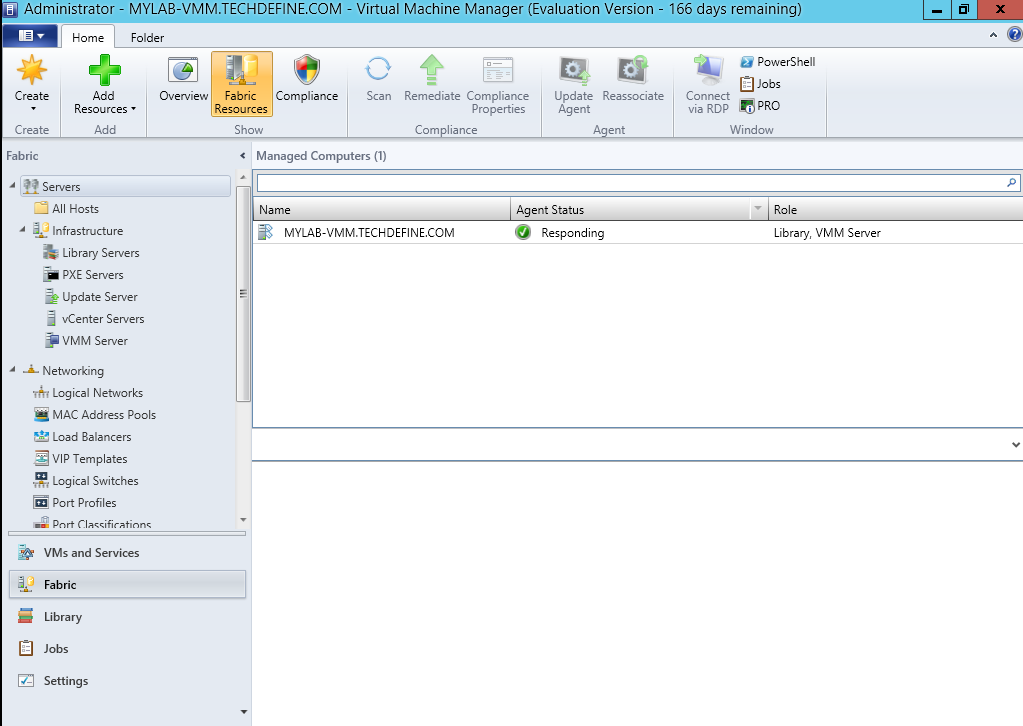This screenshot has height=726, width=1023.
Task: Click the Update Agent icon
Action: point(574,70)
